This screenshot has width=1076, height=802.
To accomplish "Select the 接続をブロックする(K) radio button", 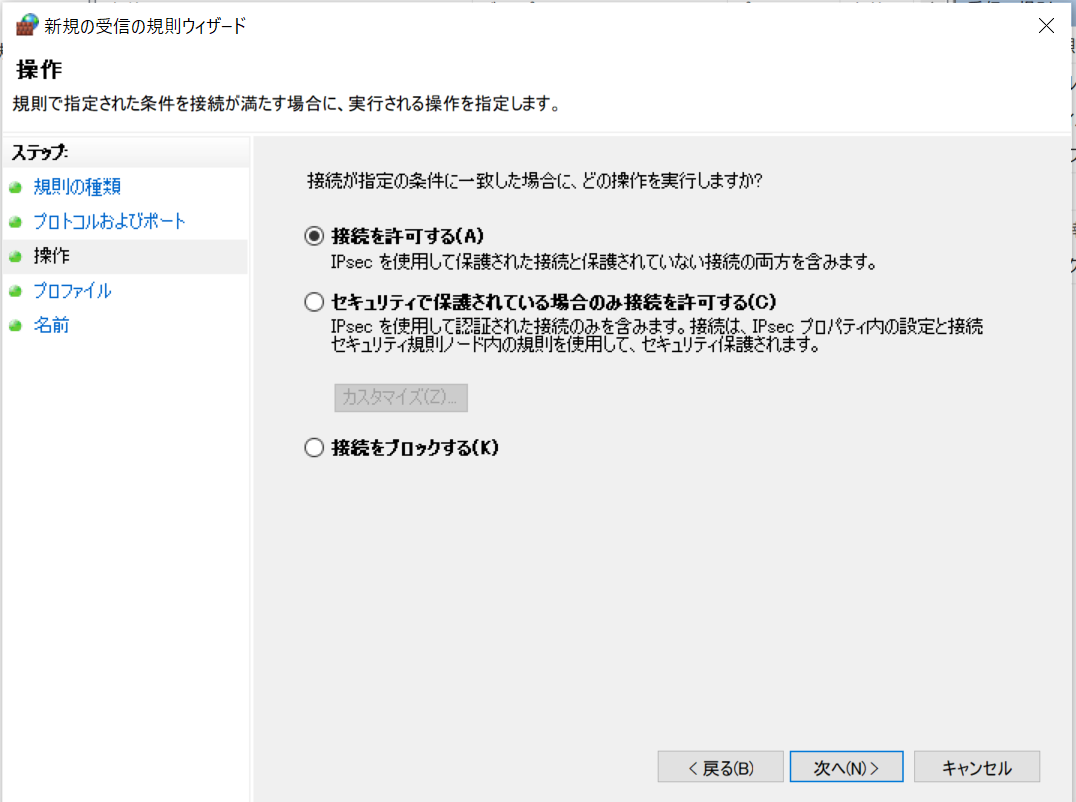I will click(x=314, y=447).
